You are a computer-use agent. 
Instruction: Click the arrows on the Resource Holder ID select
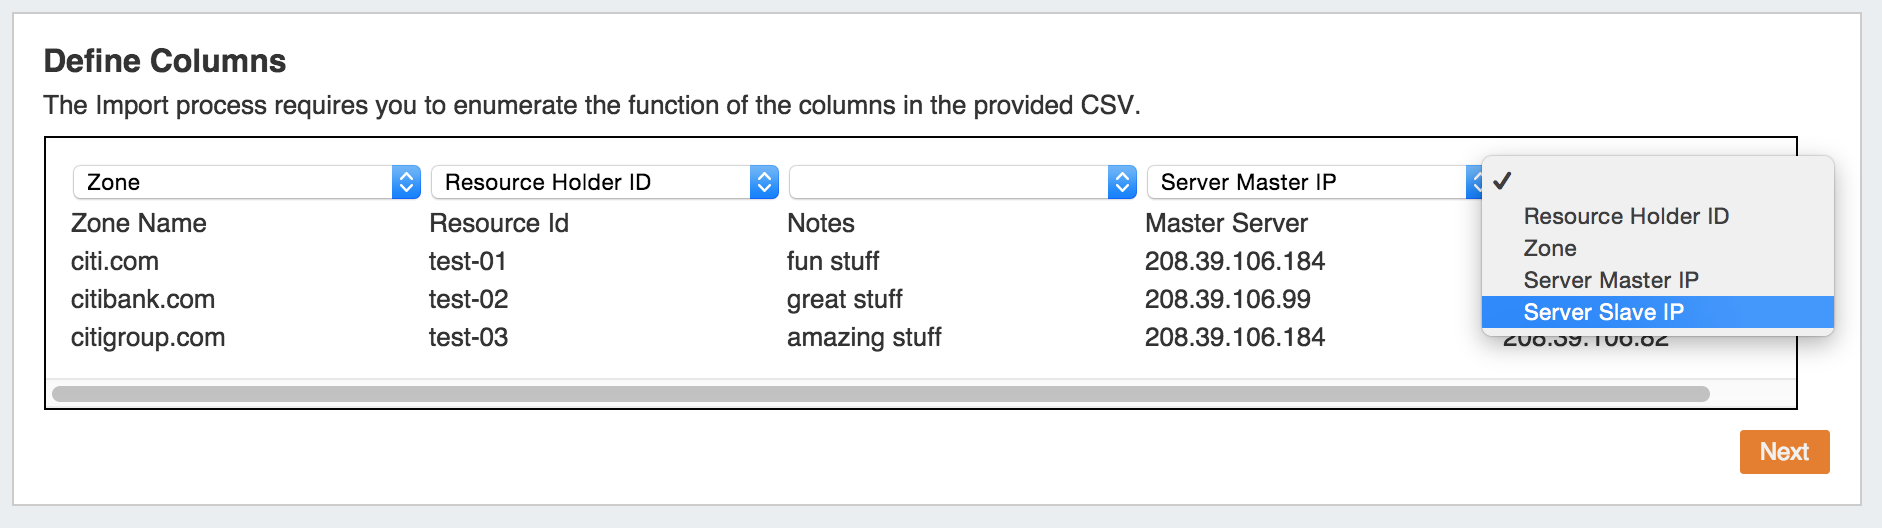click(764, 182)
